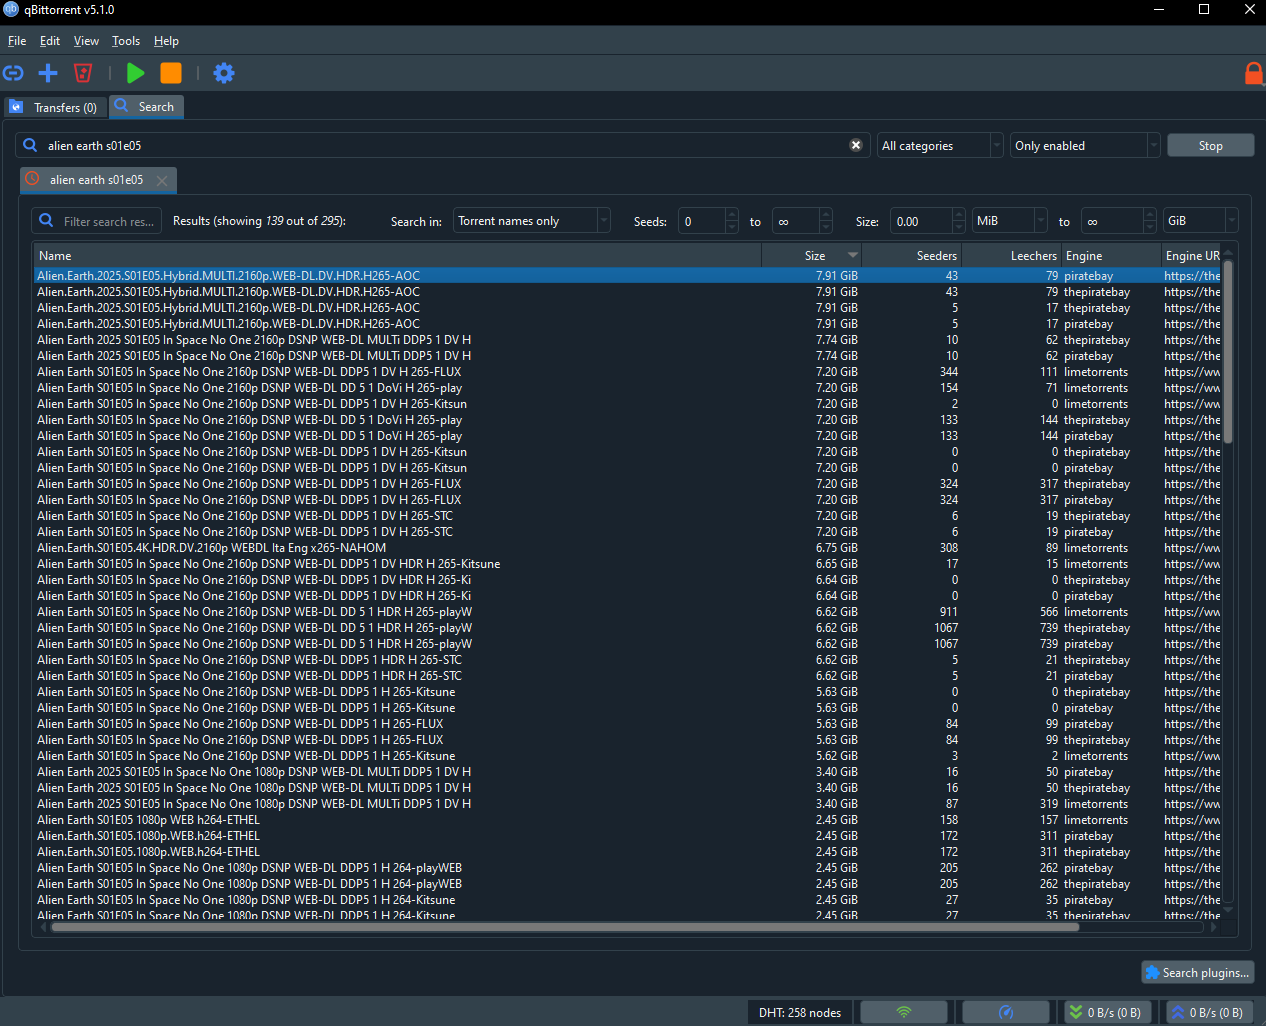Open Preferences via the blue gear icon
The height and width of the screenshot is (1026, 1266).
[x=224, y=73]
